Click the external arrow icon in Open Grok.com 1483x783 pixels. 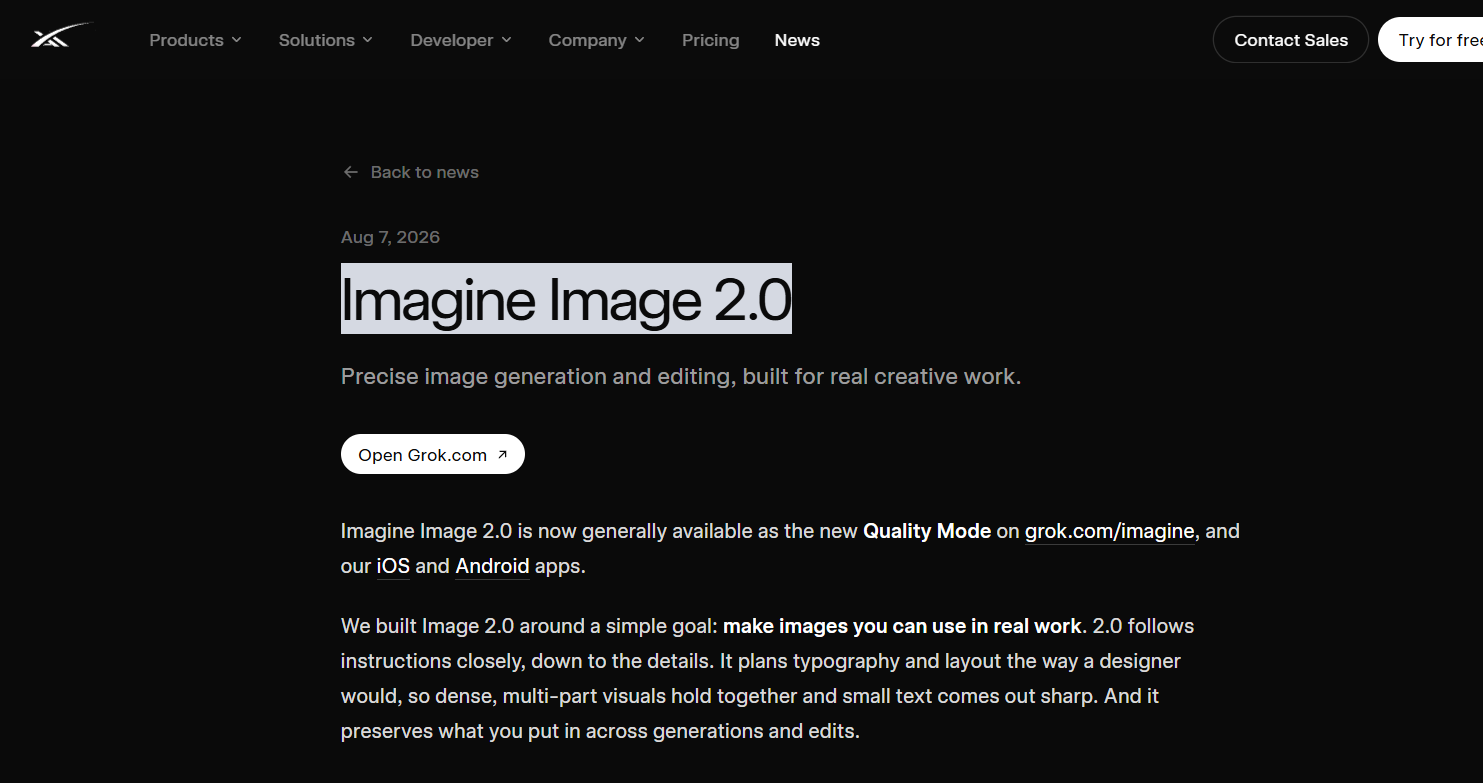pyautogui.click(x=502, y=455)
